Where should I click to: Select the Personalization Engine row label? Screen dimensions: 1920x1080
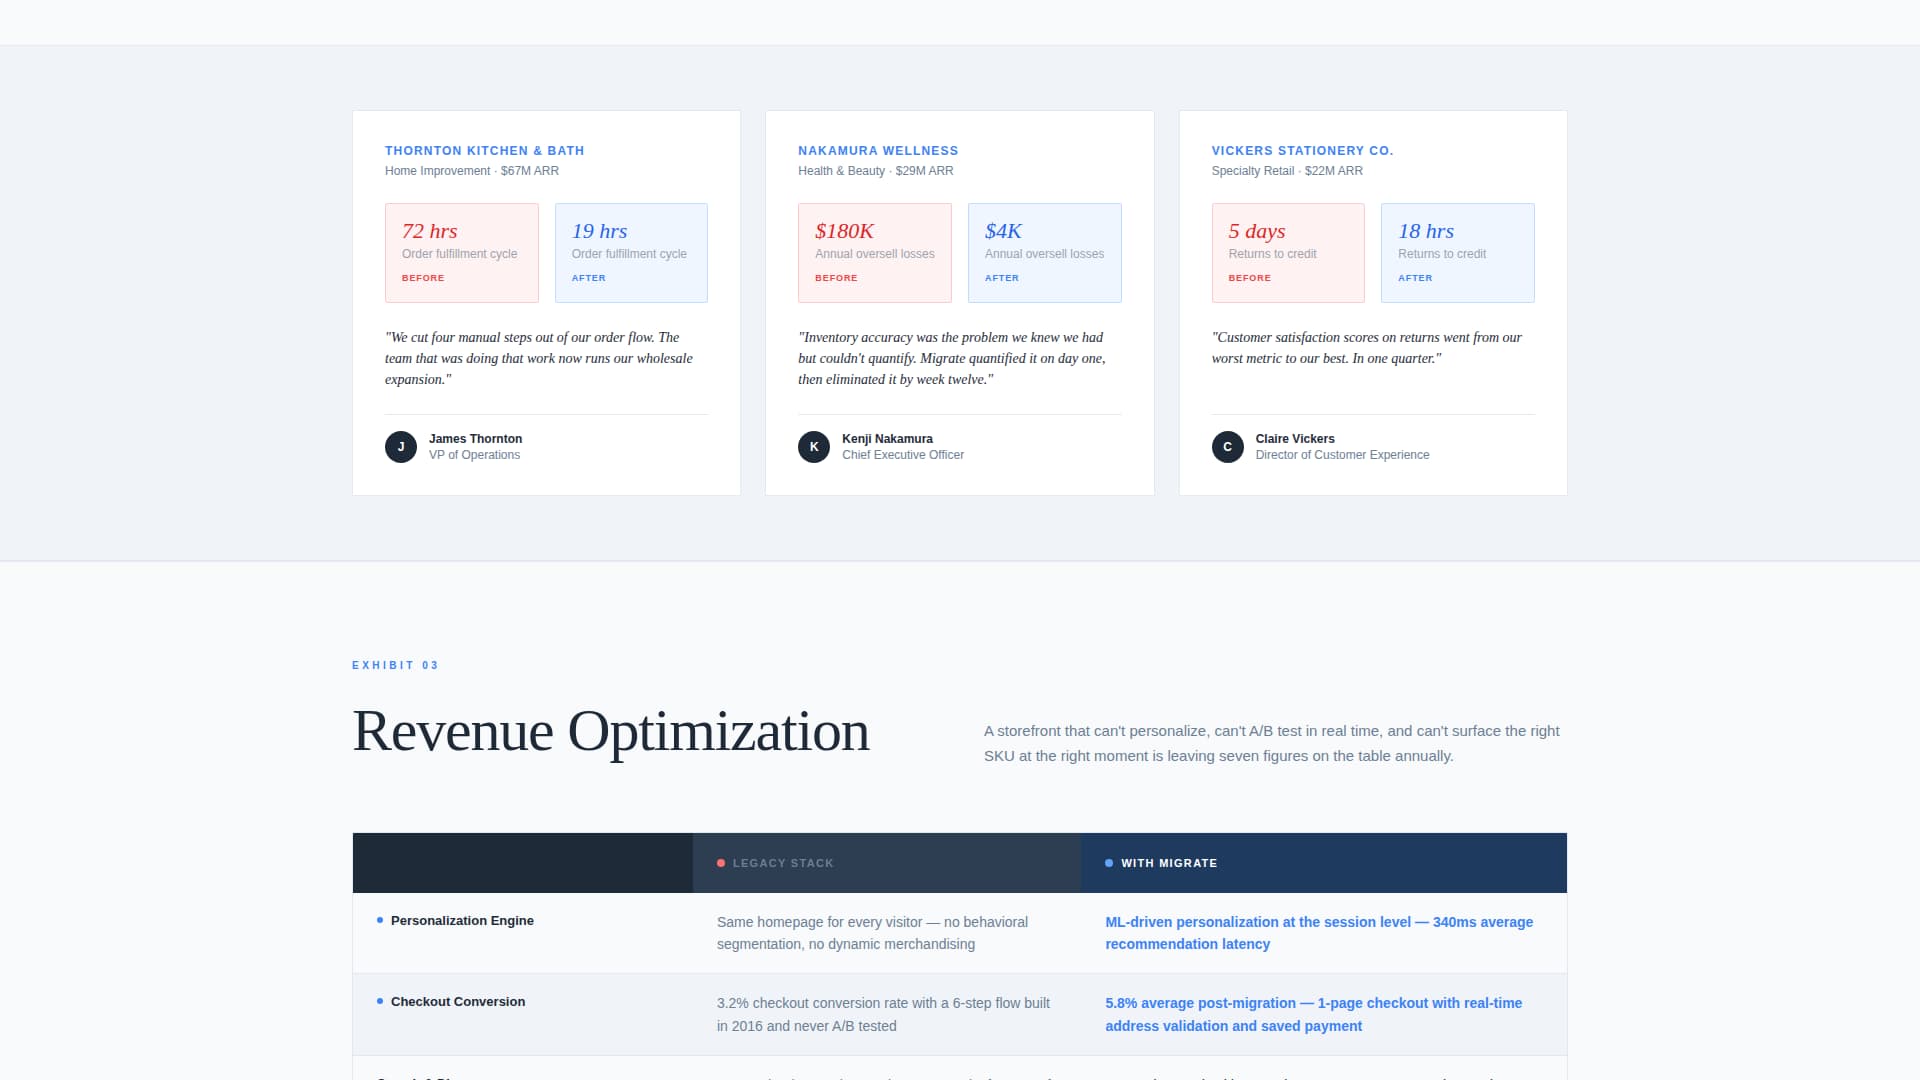click(462, 921)
